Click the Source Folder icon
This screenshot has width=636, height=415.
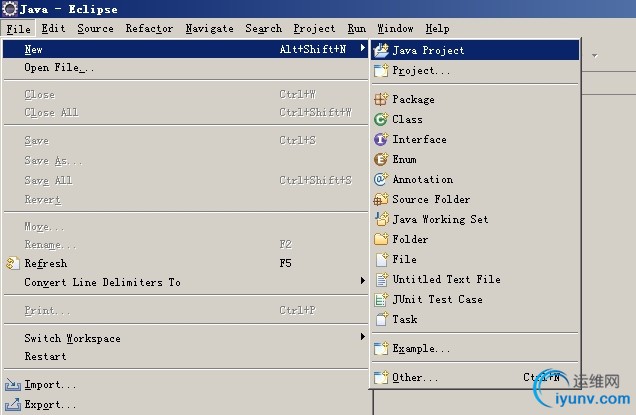(381, 199)
